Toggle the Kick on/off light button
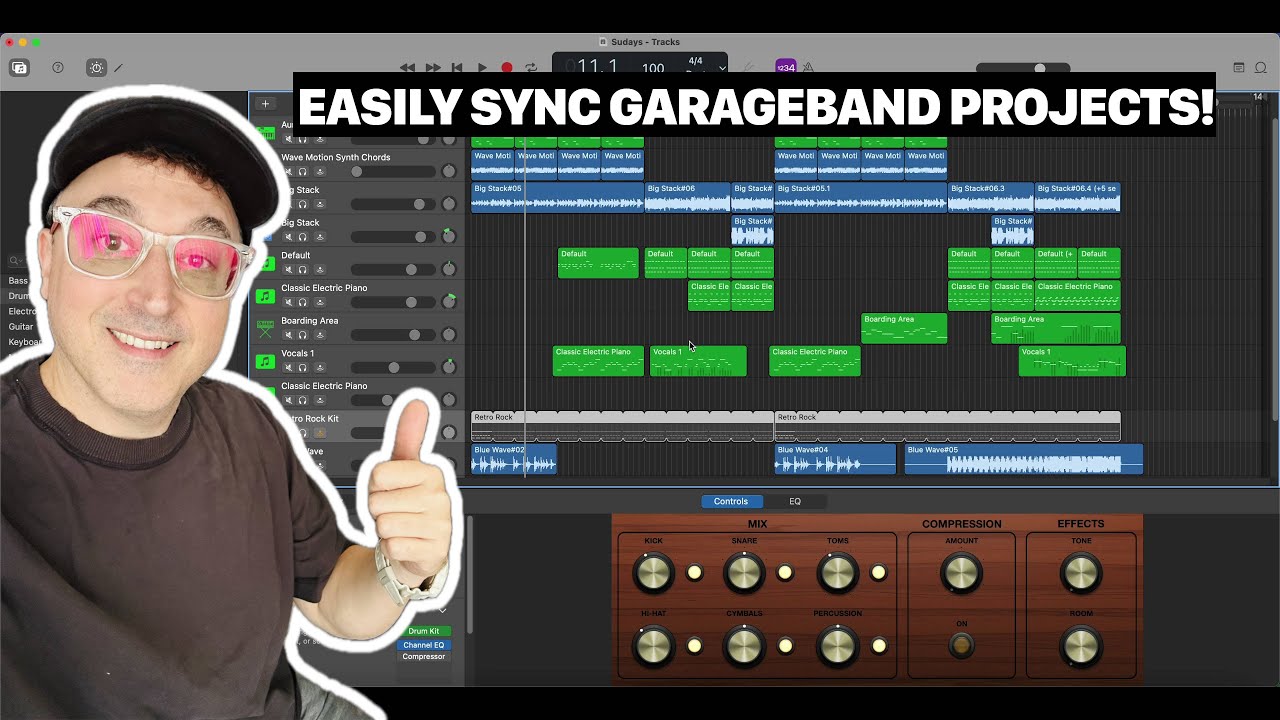 pyautogui.click(x=694, y=573)
